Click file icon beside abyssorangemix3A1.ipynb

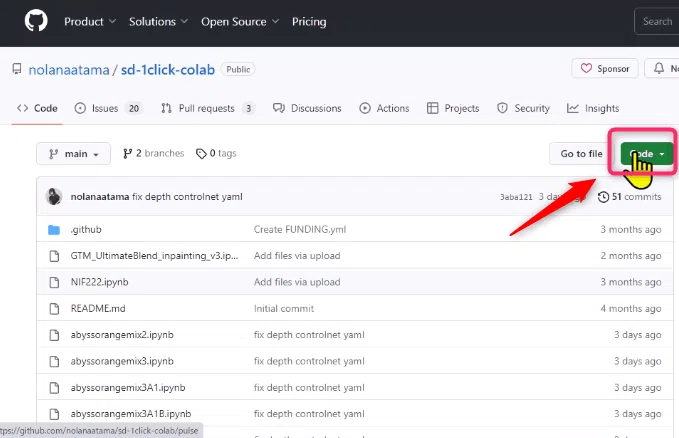pyautogui.click(x=54, y=388)
